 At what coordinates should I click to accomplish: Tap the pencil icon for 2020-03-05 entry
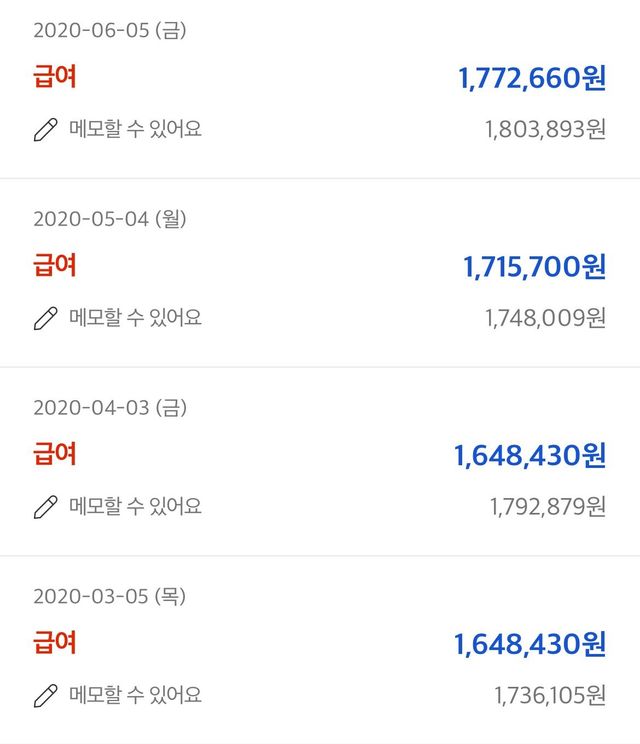pos(46,695)
